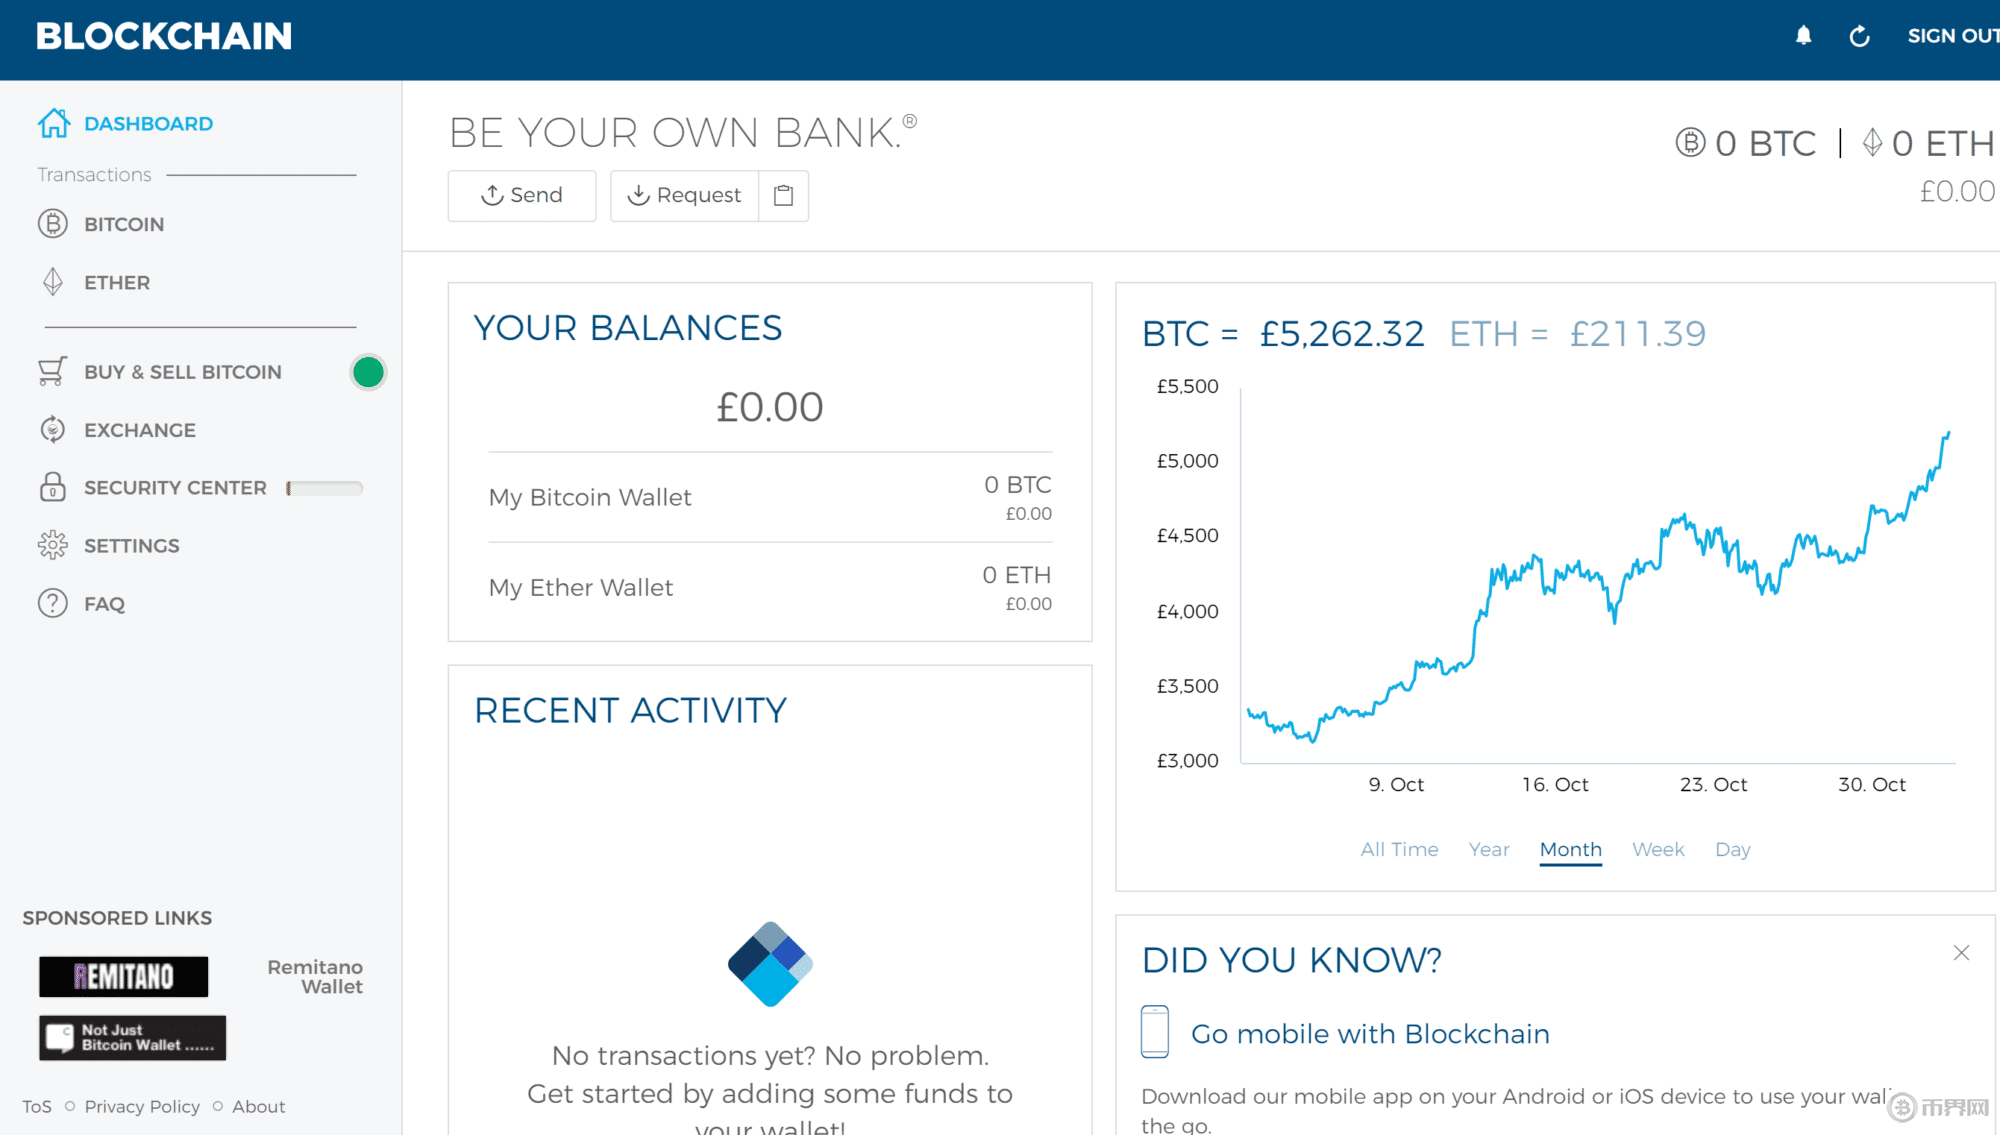This screenshot has width=2000, height=1135.
Task: Click the Security Center progress bar
Action: 325,488
